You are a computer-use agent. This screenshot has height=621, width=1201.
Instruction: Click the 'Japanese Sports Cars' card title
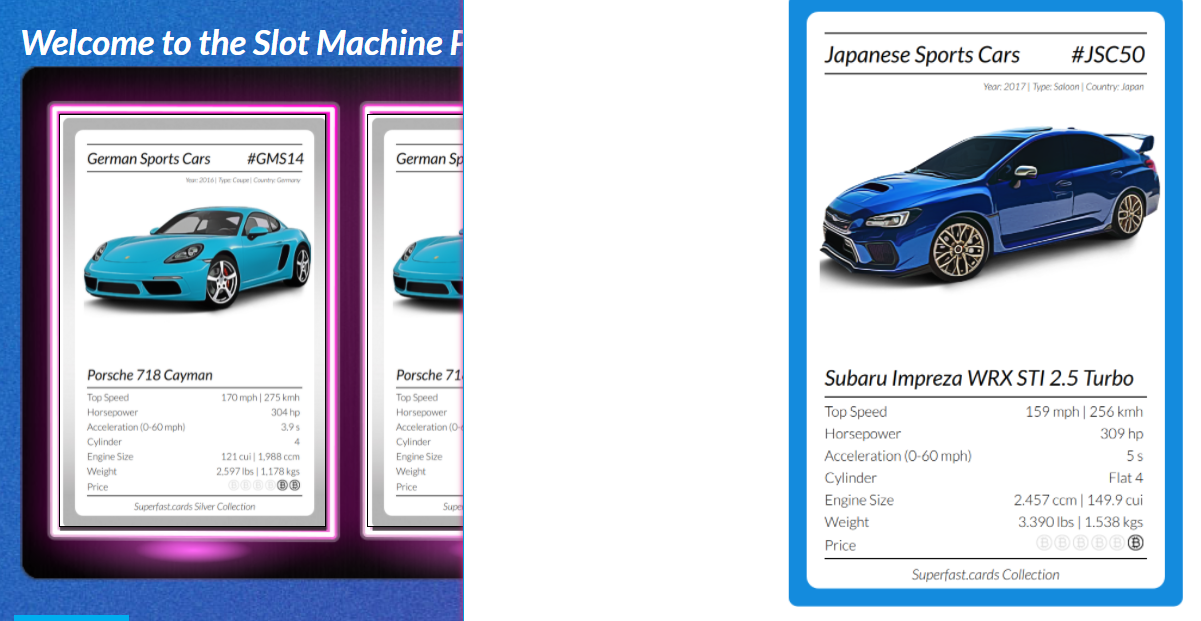click(x=922, y=55)
